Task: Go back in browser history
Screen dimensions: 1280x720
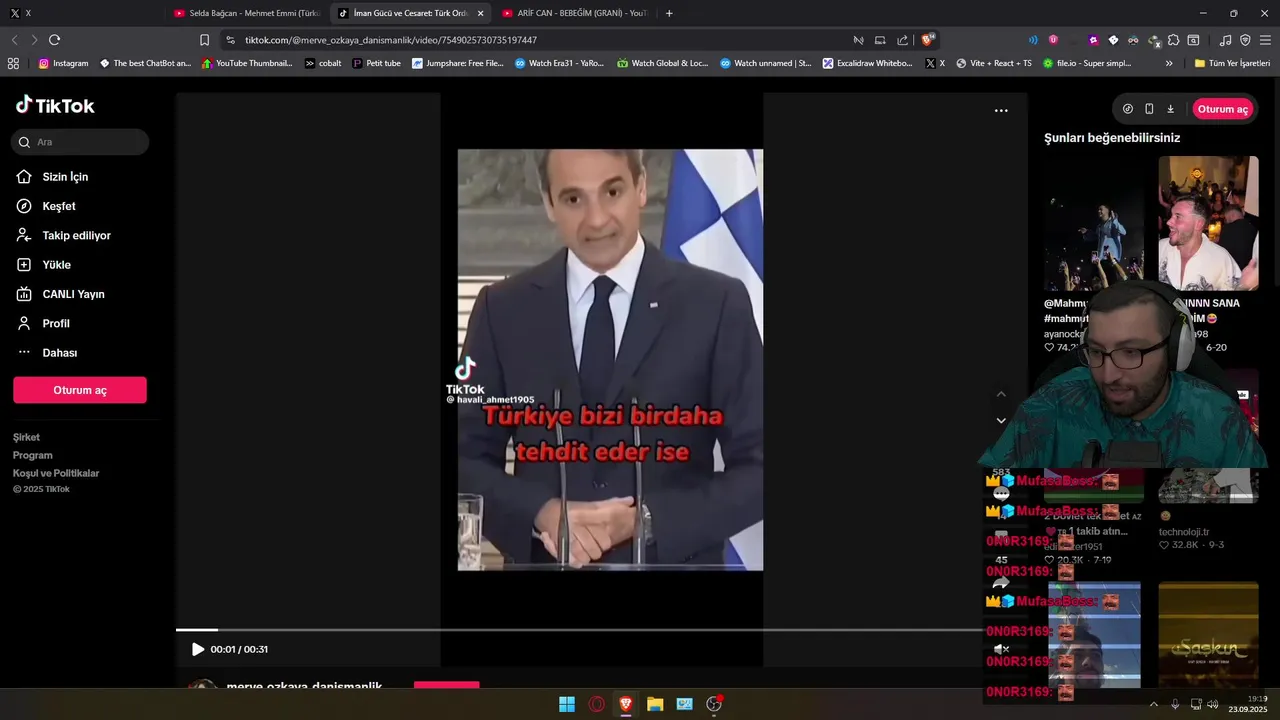Action: pyautogui.click(x=14, y=40)
